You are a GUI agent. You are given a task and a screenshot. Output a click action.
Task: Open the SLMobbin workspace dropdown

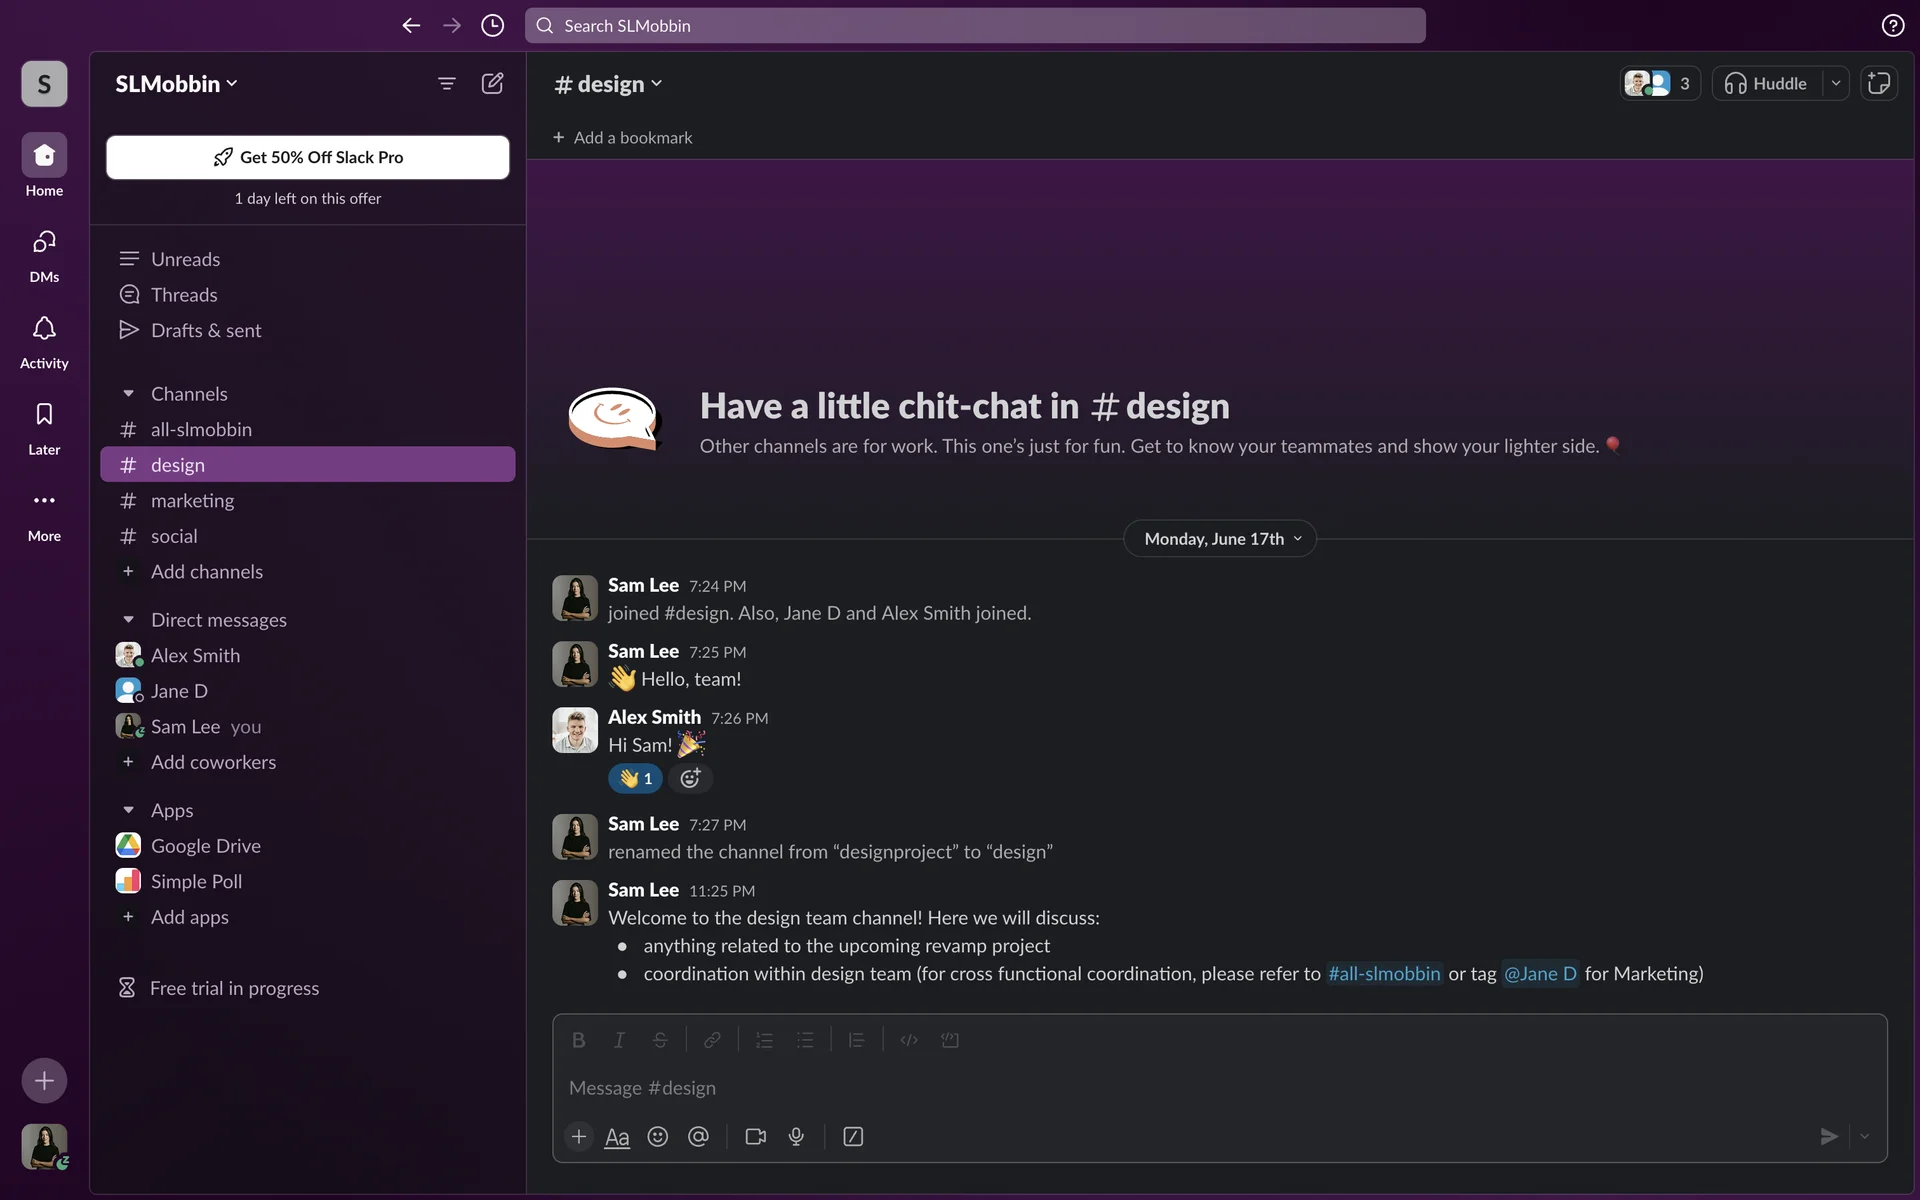click(x=176, y=84)
